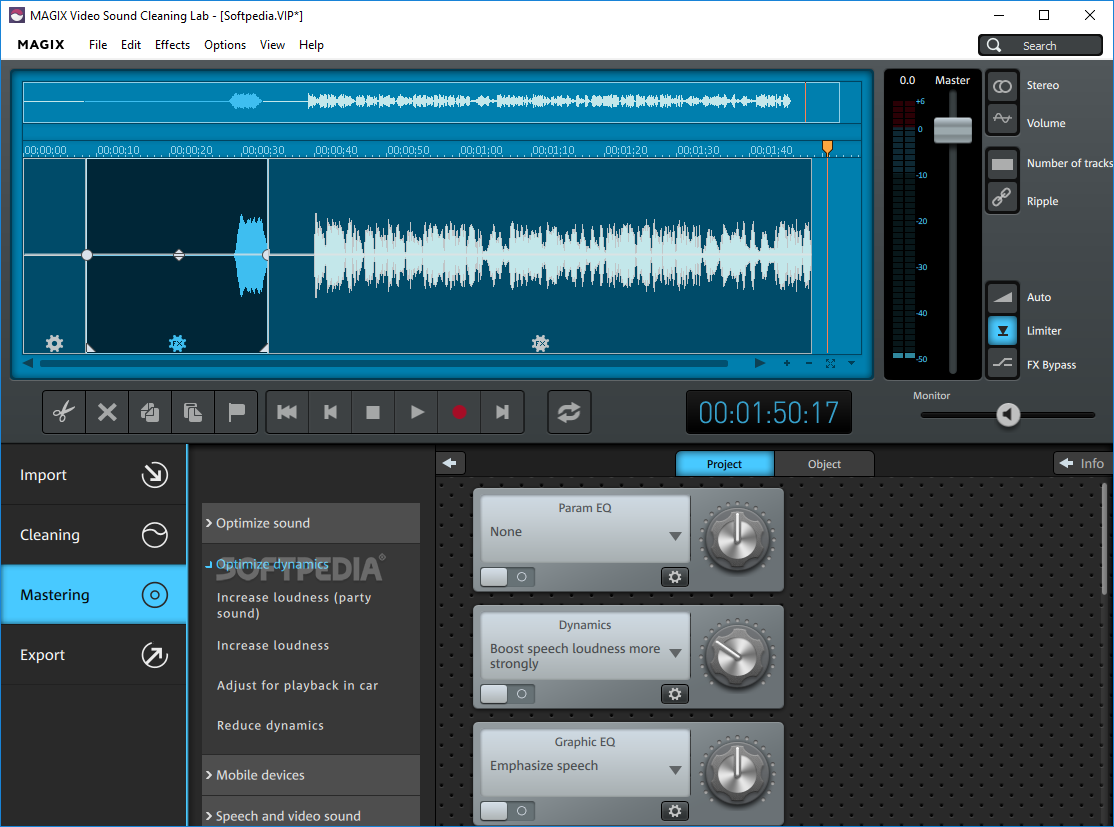Open Effects menu
Image resolution: width=1114 pixels, height=827 pixels.
pos(173,45)
